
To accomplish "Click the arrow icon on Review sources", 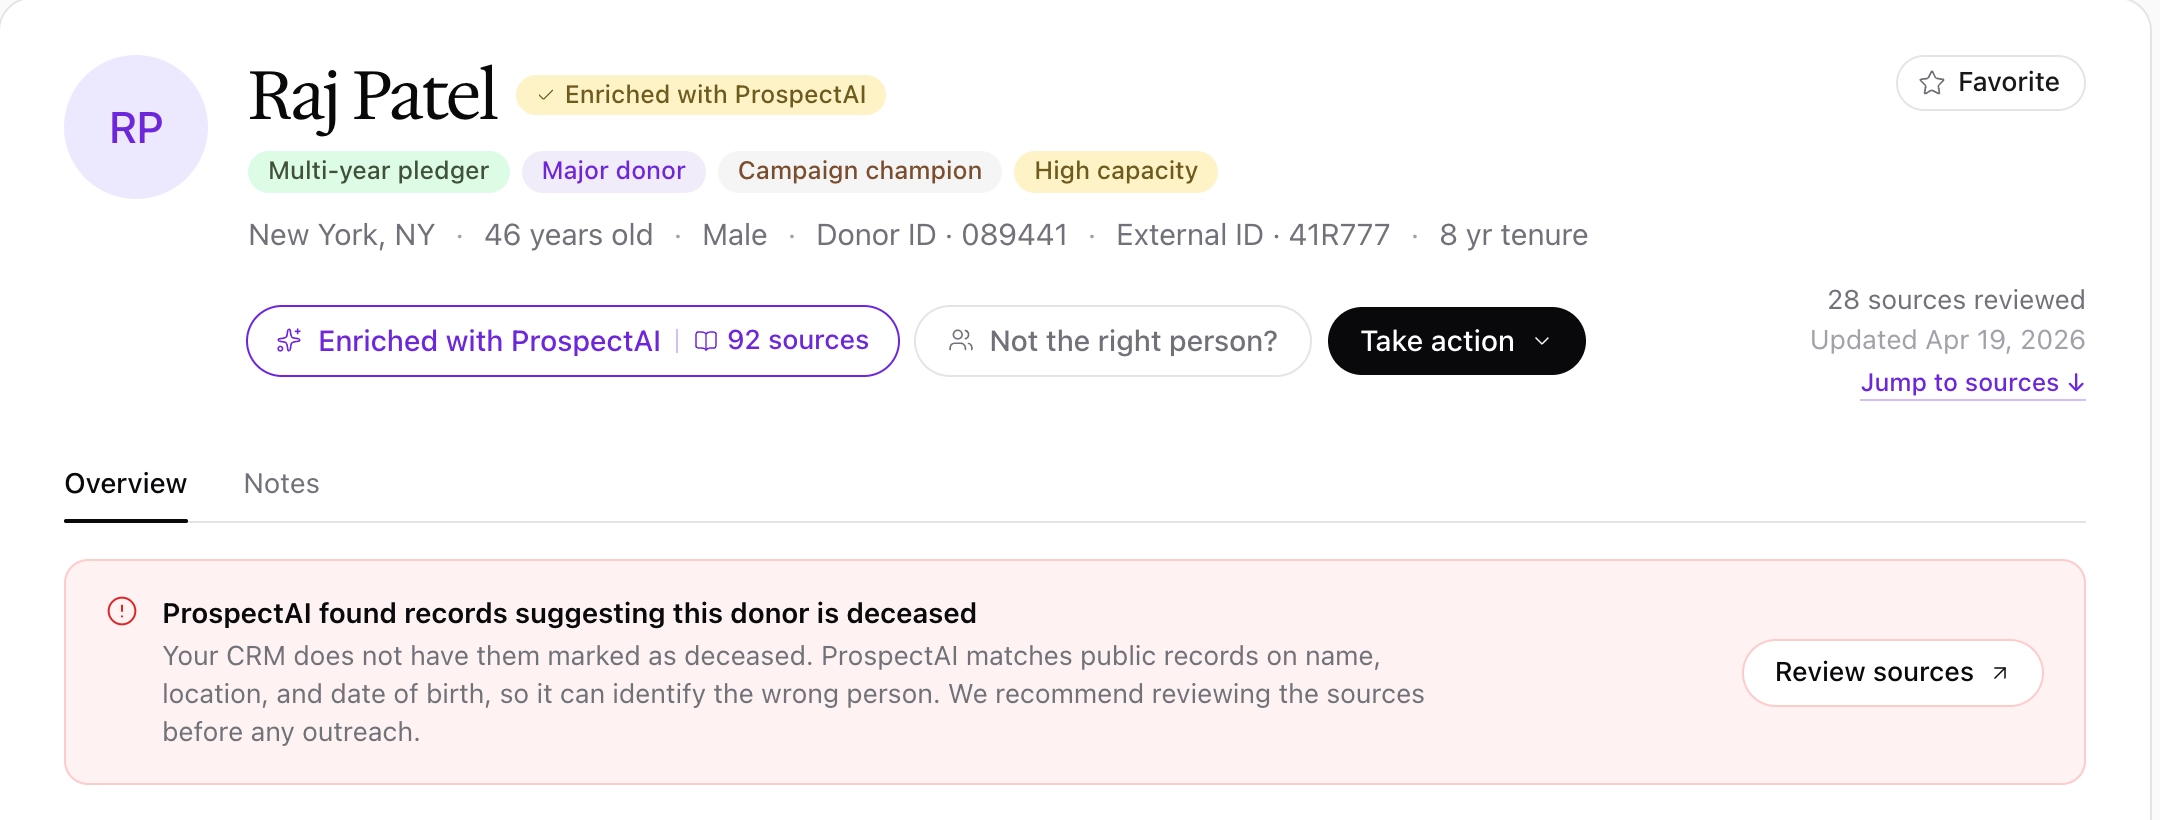I will point(2000,673).
